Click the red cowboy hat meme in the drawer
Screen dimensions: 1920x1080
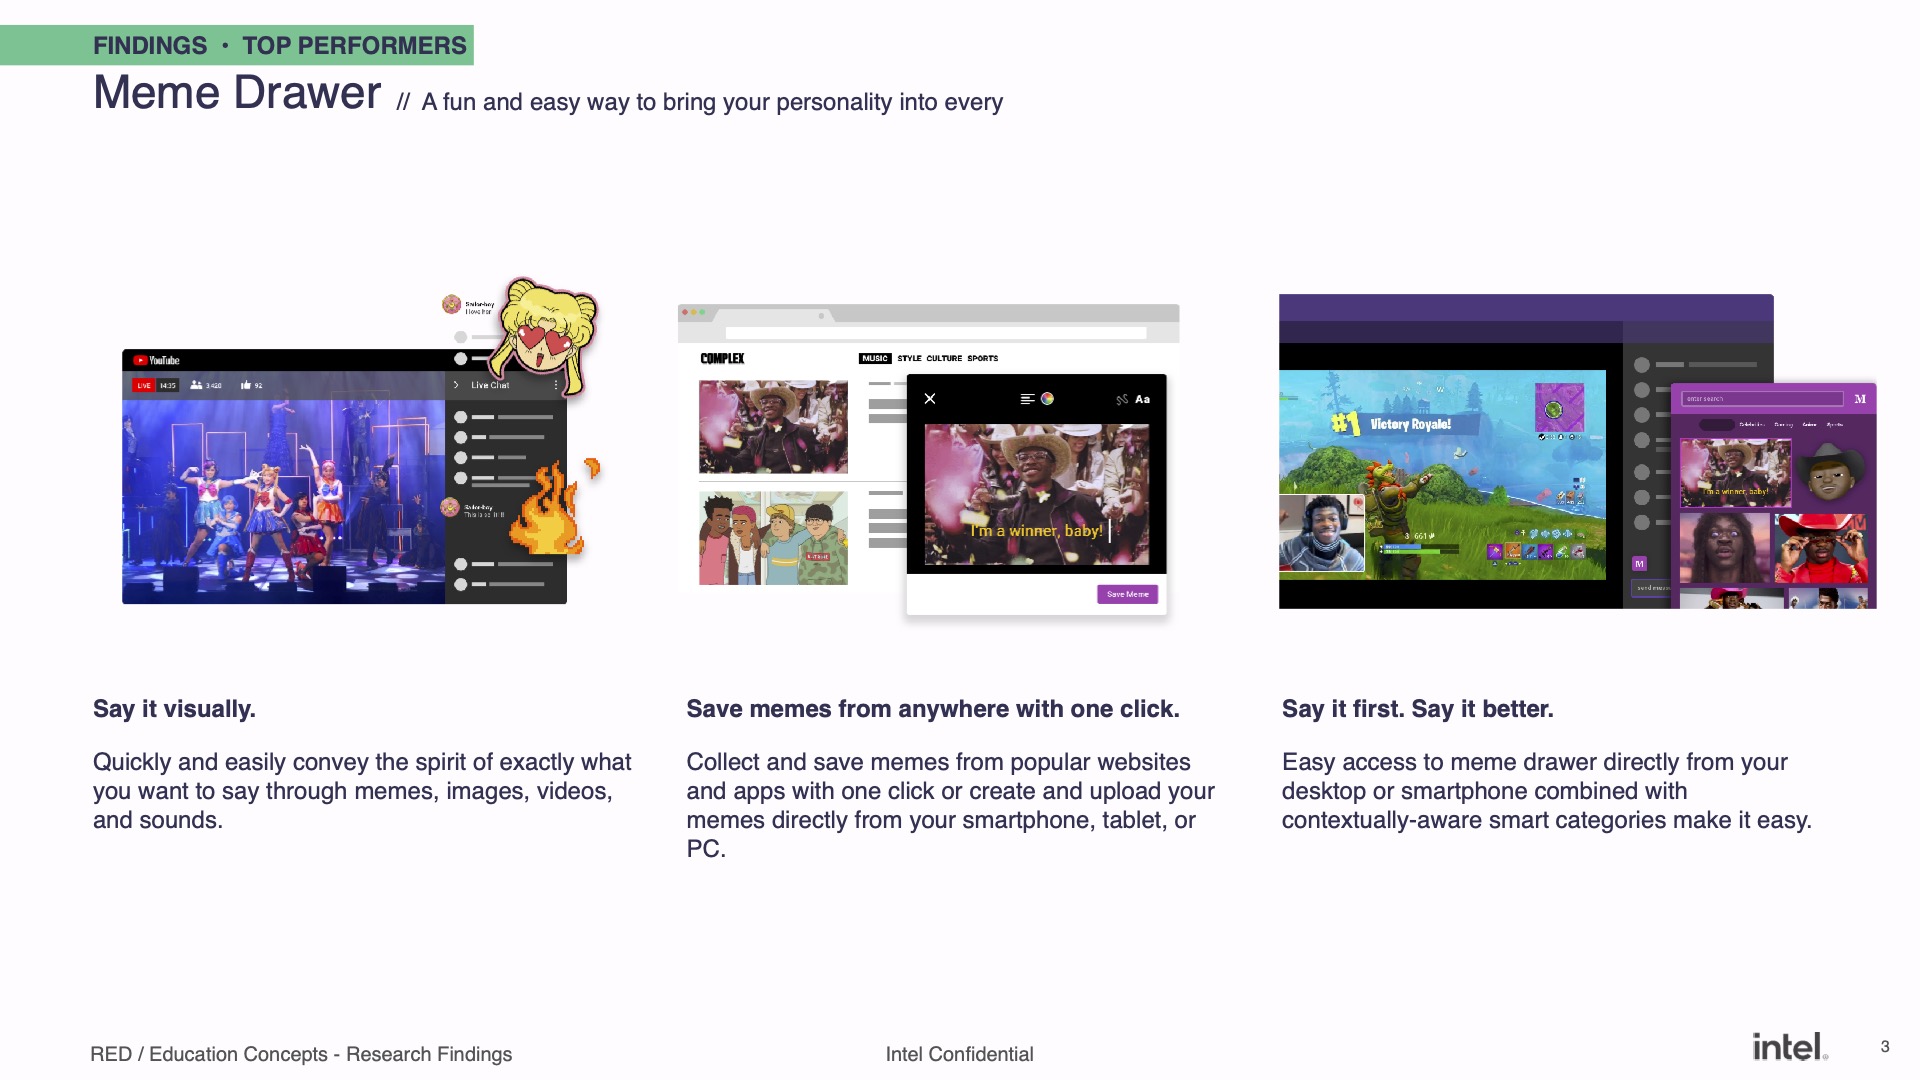coord(1821,548)
